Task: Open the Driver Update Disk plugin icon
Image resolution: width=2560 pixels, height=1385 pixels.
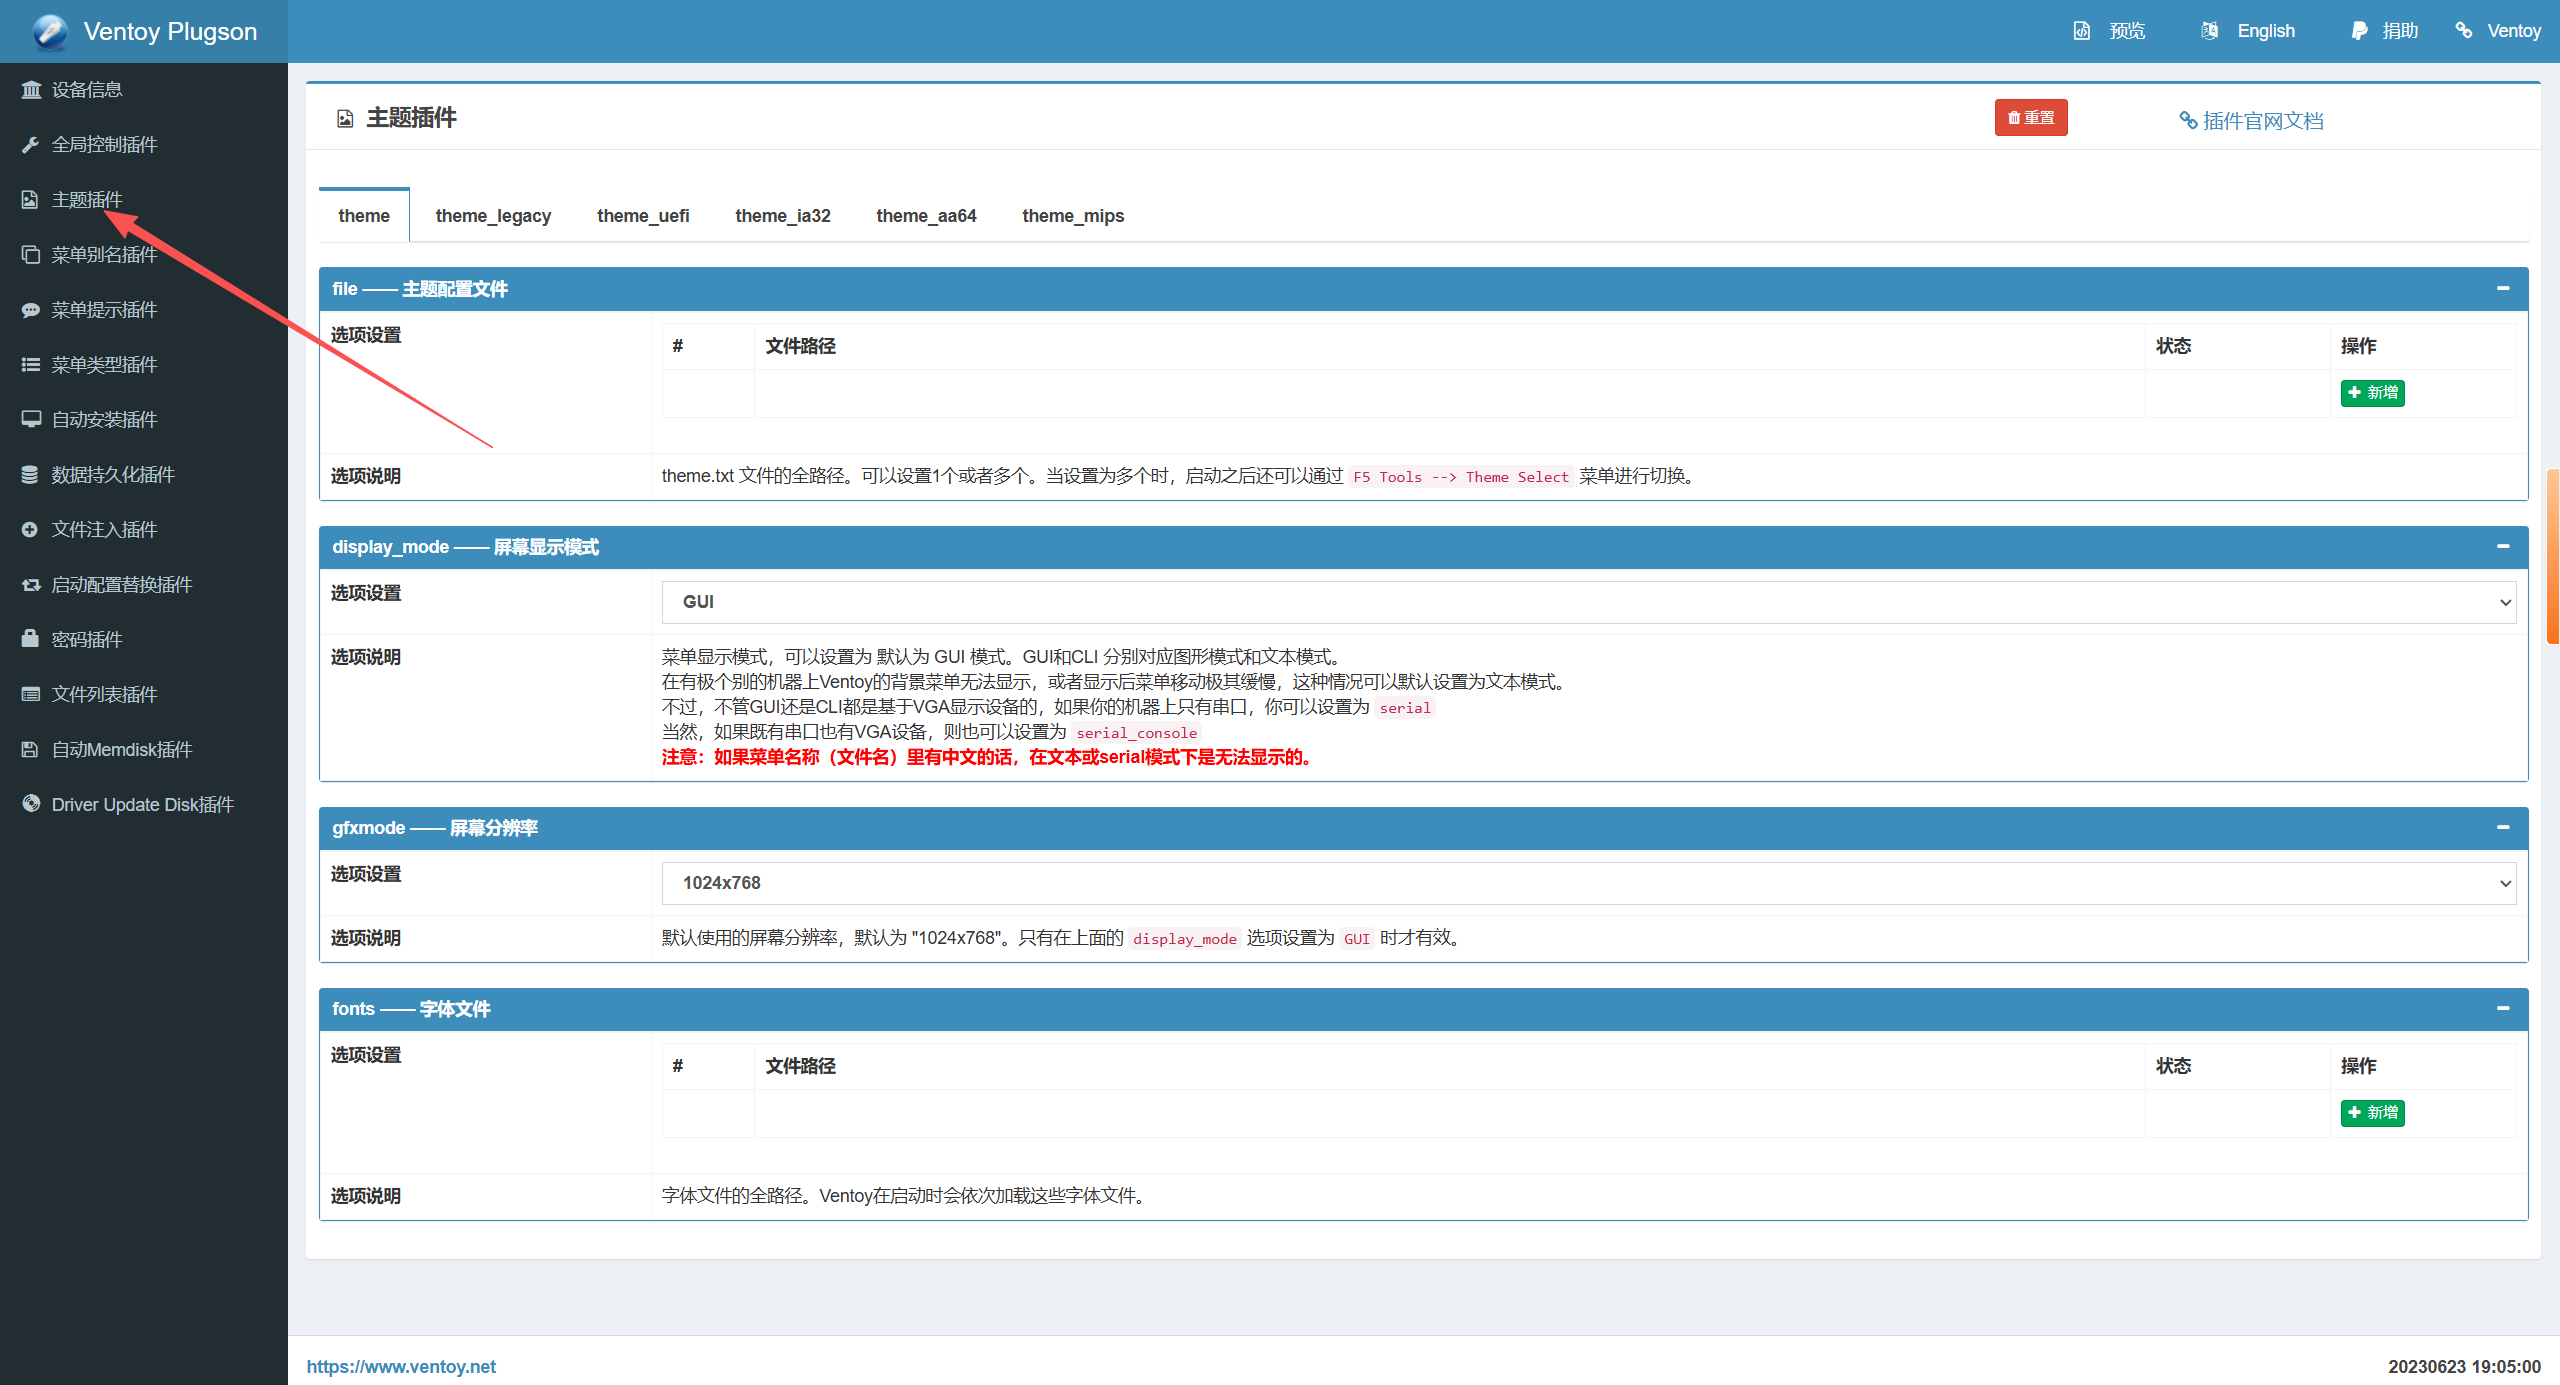Action: point(31,804)
